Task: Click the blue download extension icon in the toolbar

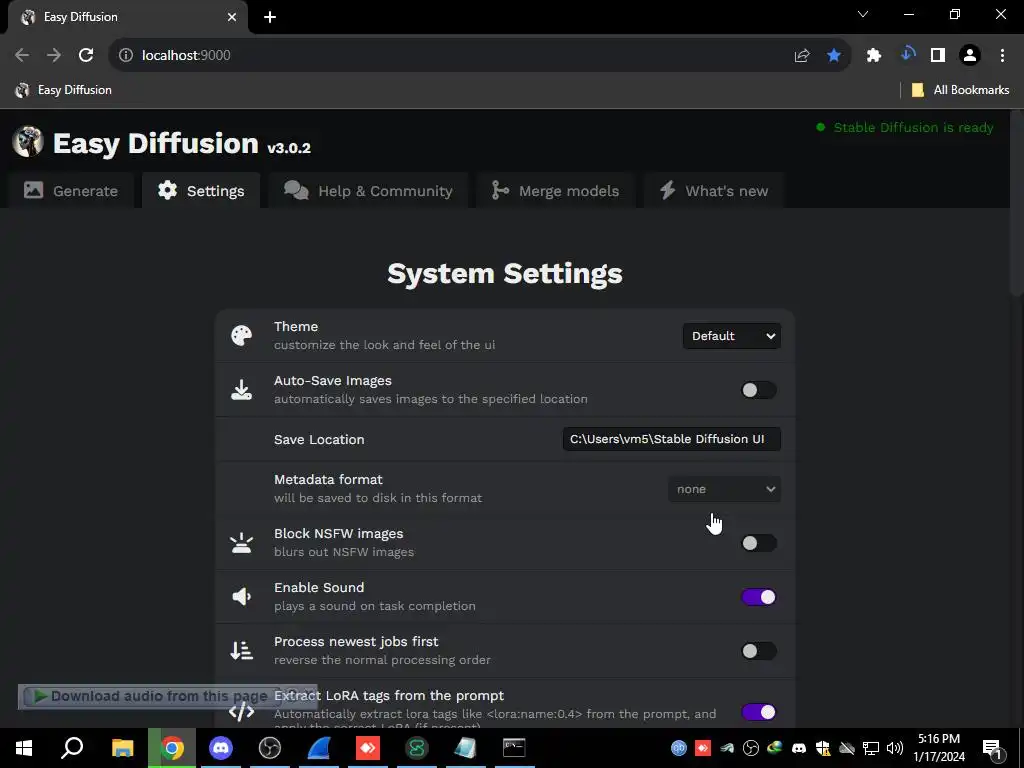Action: point(907,55)
